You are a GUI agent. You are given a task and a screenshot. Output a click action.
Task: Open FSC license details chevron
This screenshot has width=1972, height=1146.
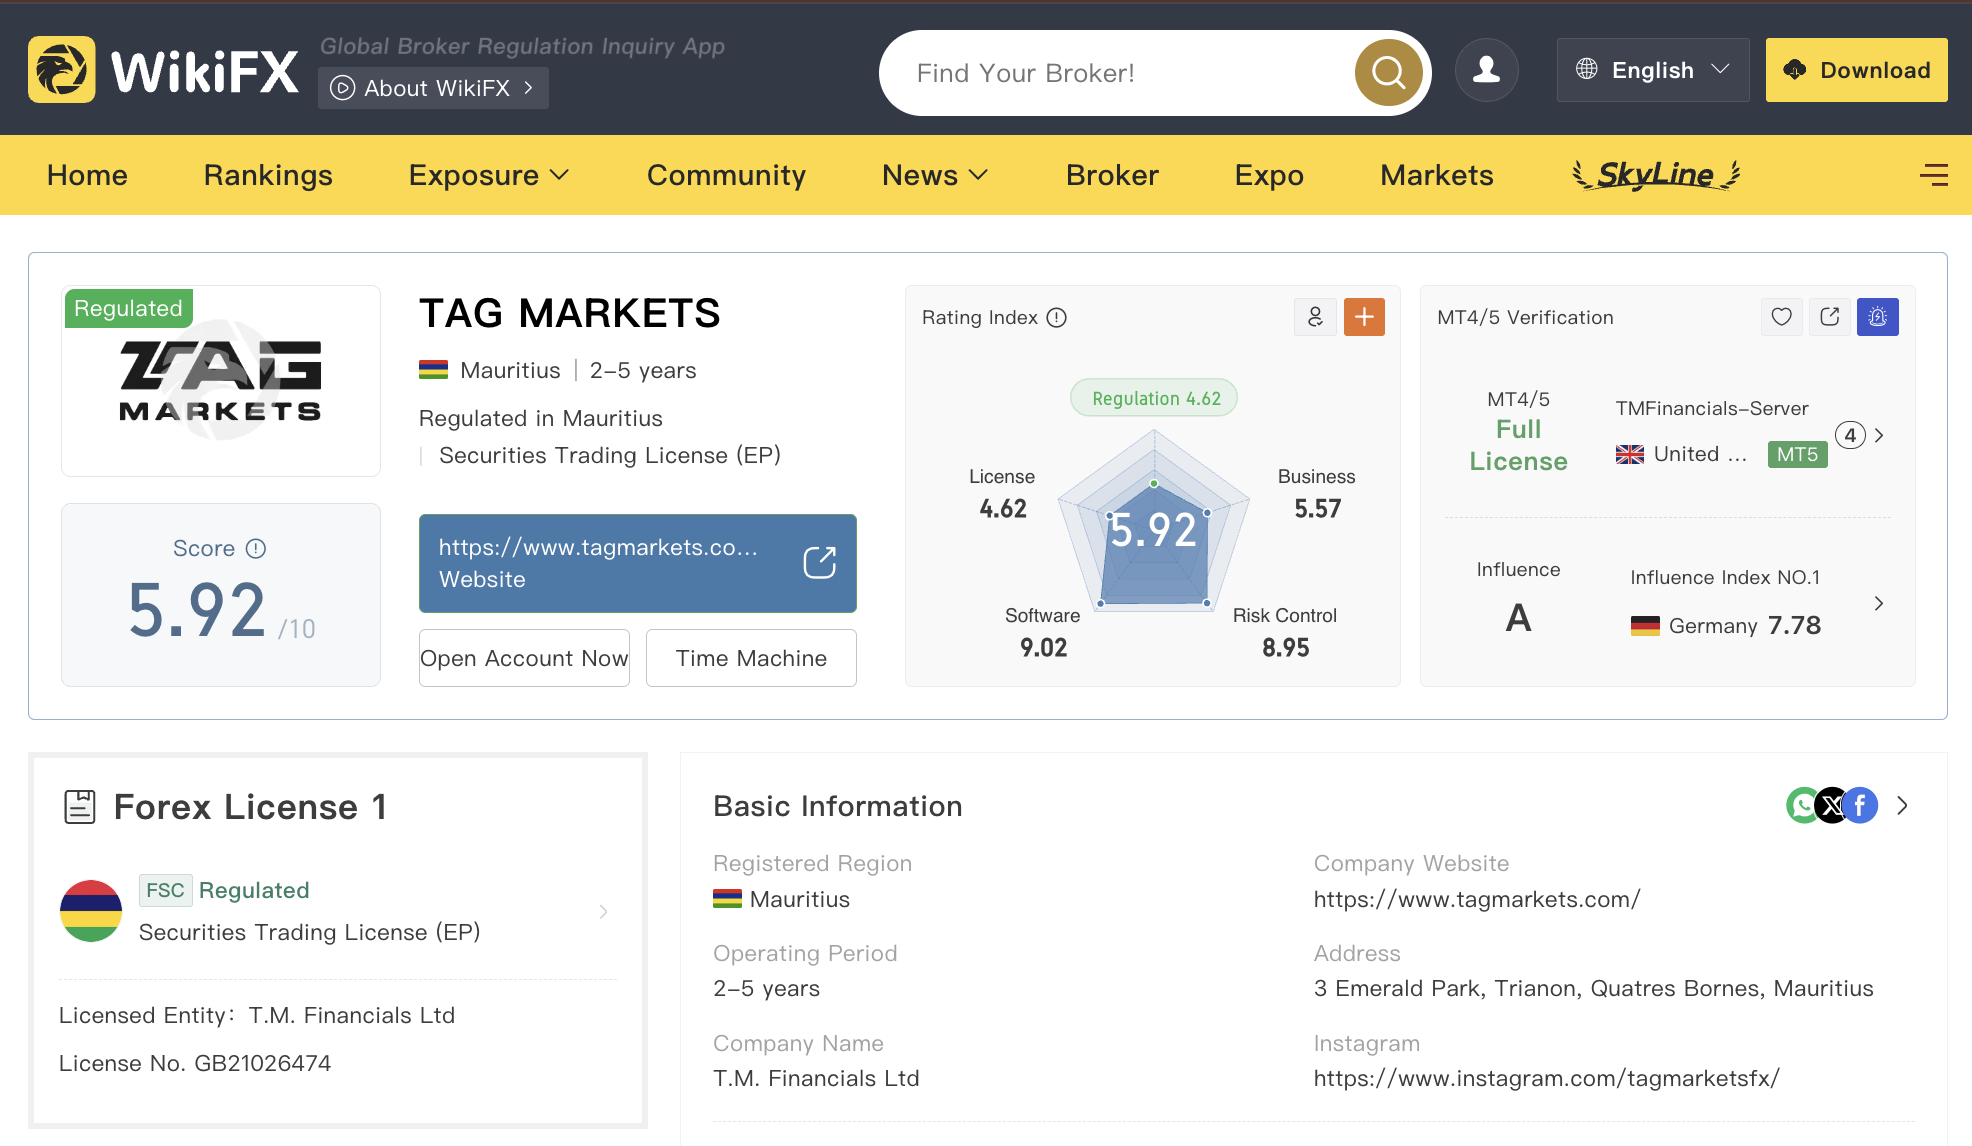click(x=604, y=911)
